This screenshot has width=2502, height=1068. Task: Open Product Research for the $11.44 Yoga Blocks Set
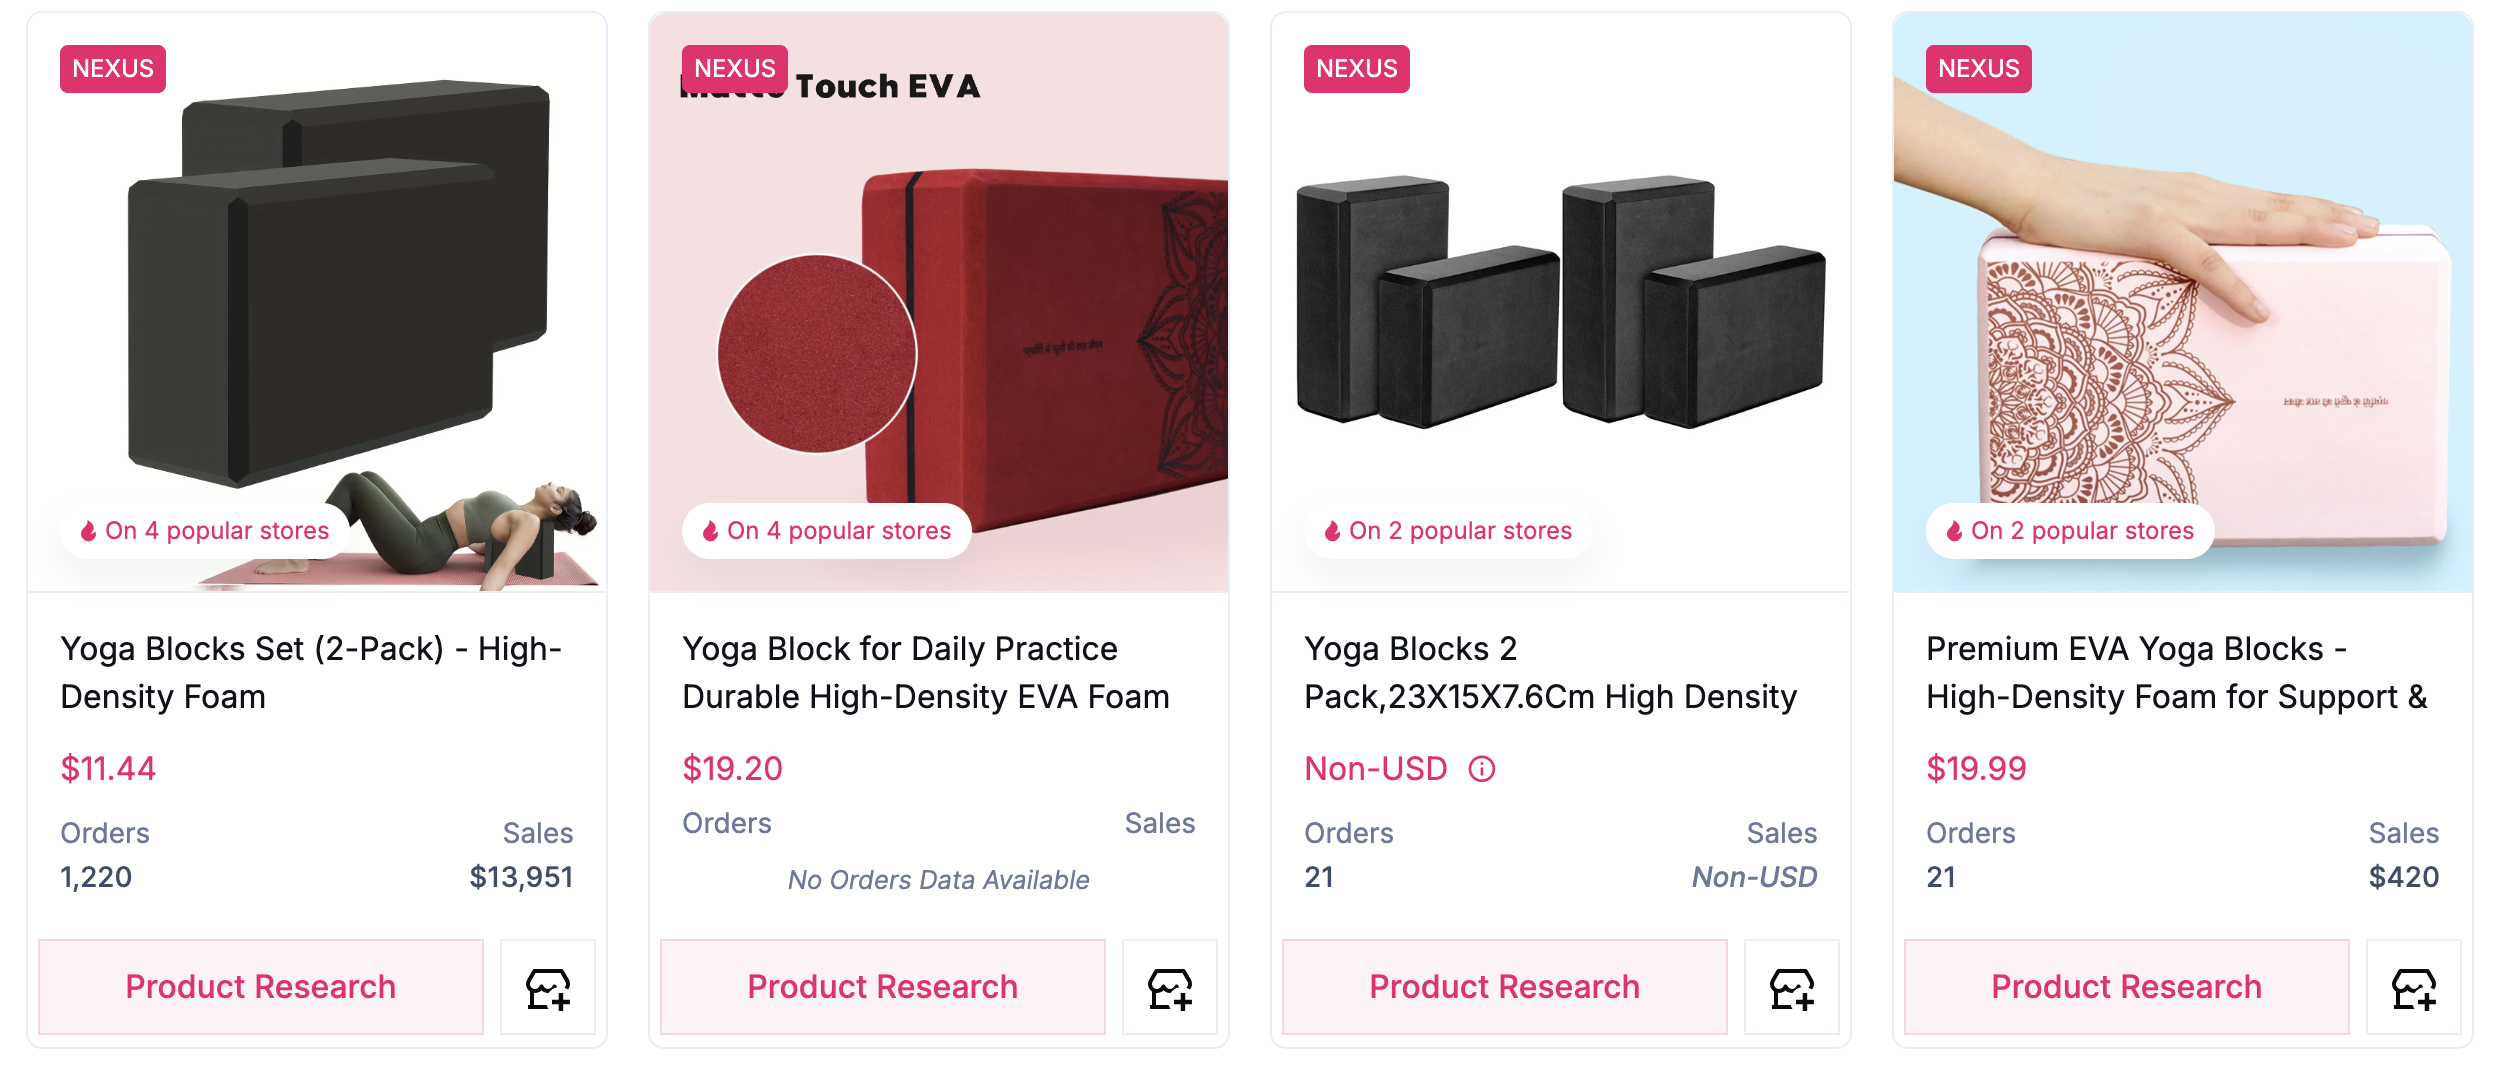pyautogui.click(x=261, y=987)
